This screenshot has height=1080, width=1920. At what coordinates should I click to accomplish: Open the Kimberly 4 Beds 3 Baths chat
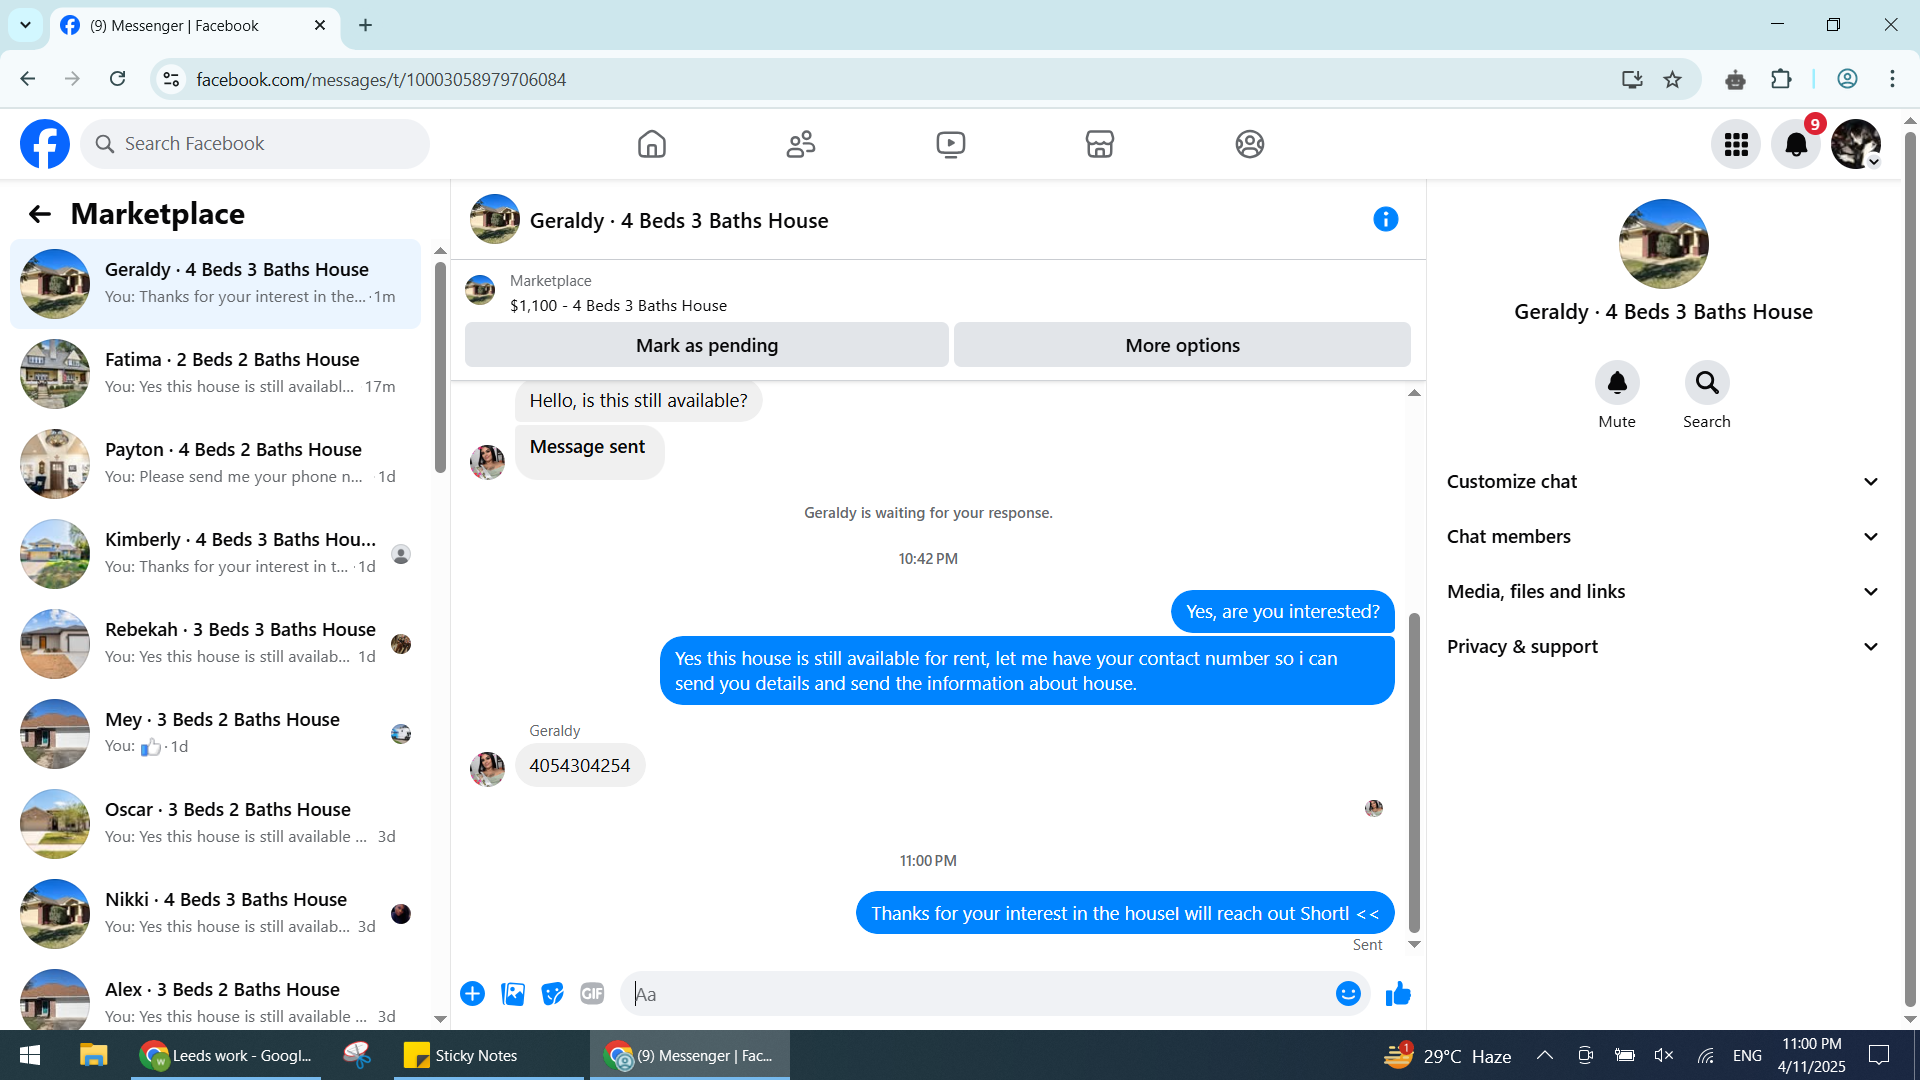coord(215,554)
